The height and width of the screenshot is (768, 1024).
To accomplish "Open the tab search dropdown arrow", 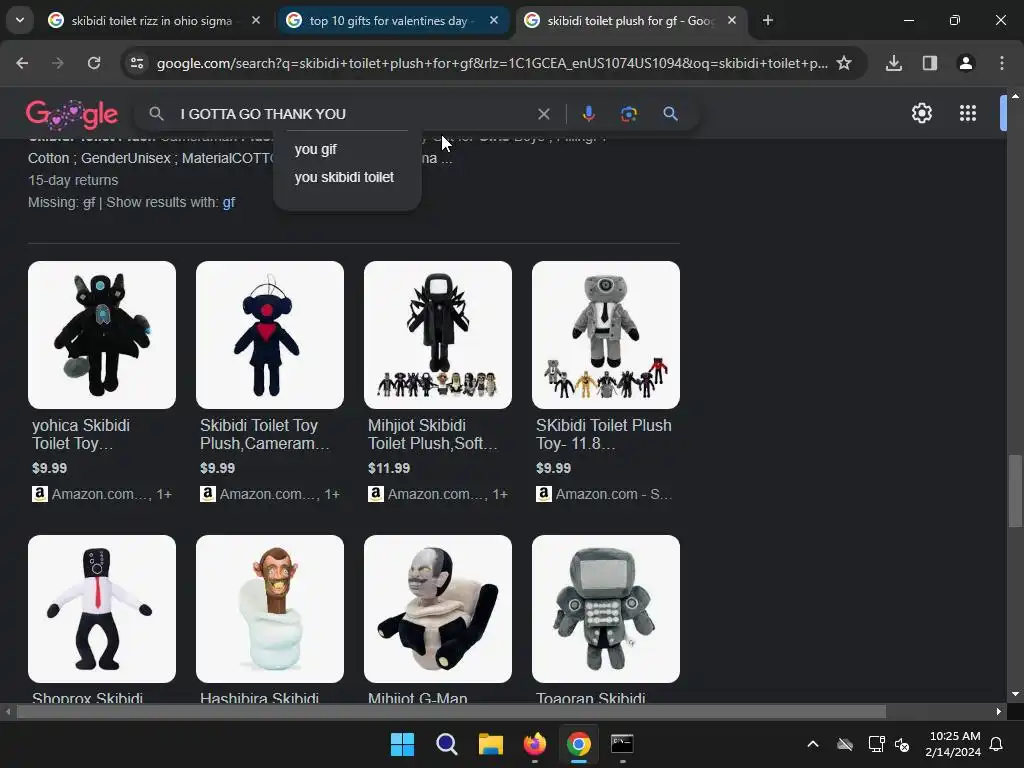I will 20,20.
